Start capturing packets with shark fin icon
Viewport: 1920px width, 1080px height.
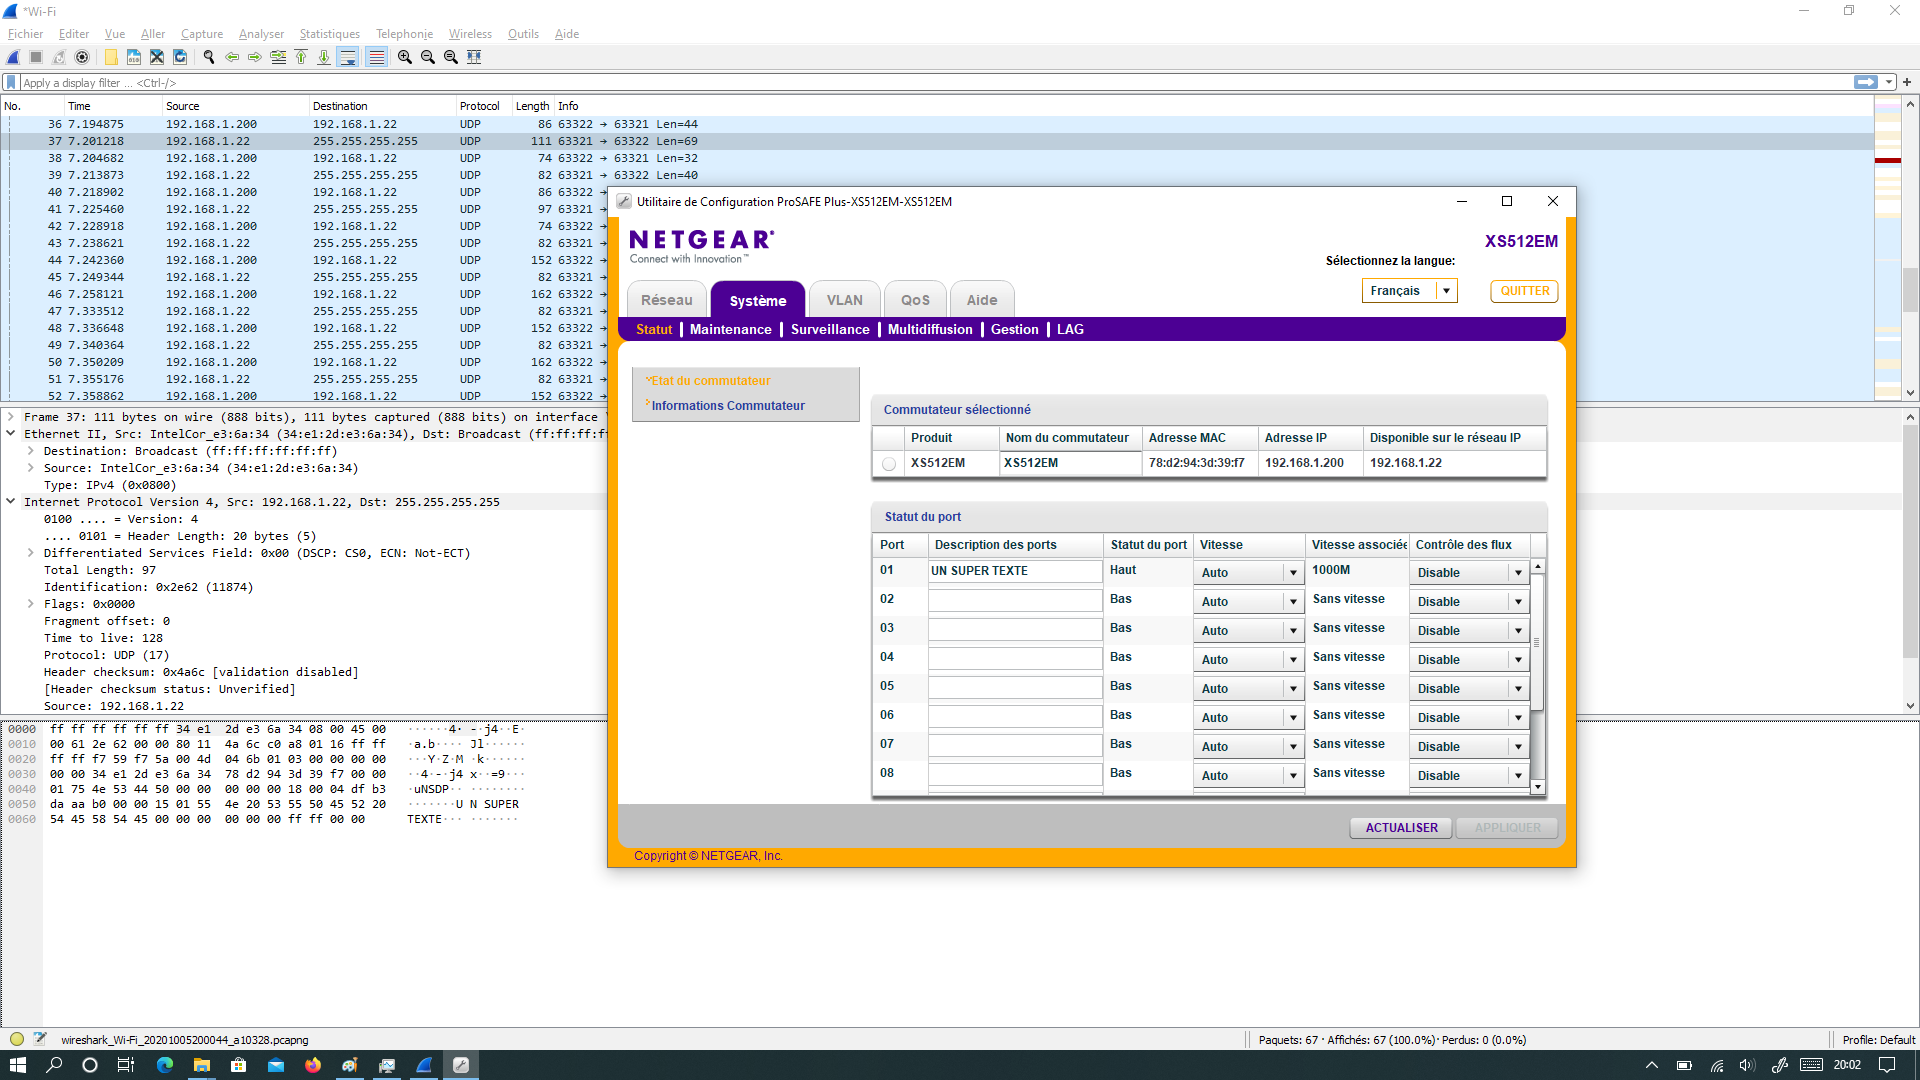[13, 57]
